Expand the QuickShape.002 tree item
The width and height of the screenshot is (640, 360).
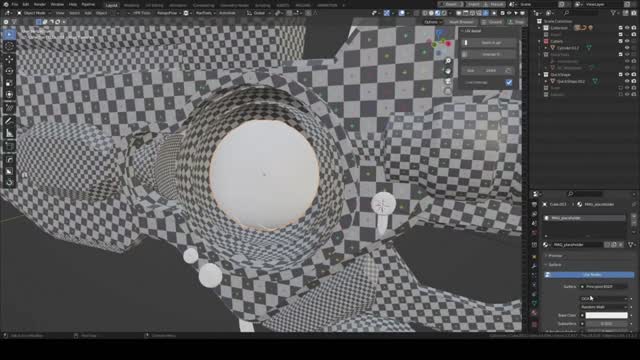[x=546, y=81]
